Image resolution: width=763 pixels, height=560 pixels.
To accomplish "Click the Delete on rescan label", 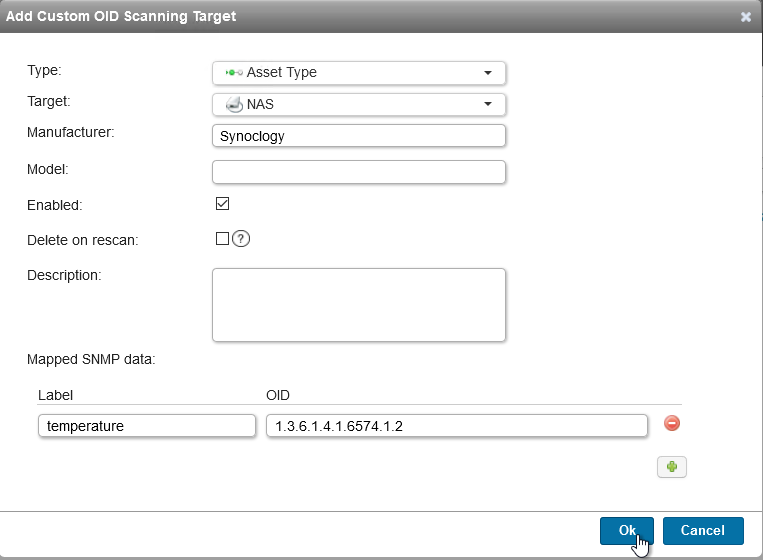I will [82, 240].
